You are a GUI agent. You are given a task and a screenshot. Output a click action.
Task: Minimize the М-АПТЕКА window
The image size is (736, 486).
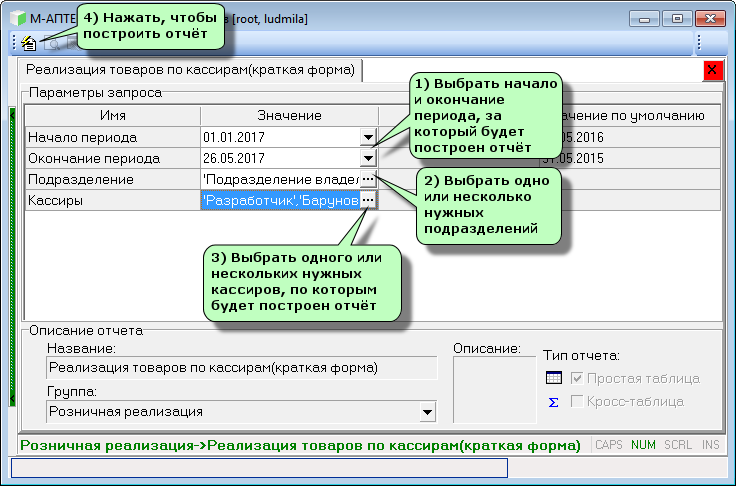(644, 19)
